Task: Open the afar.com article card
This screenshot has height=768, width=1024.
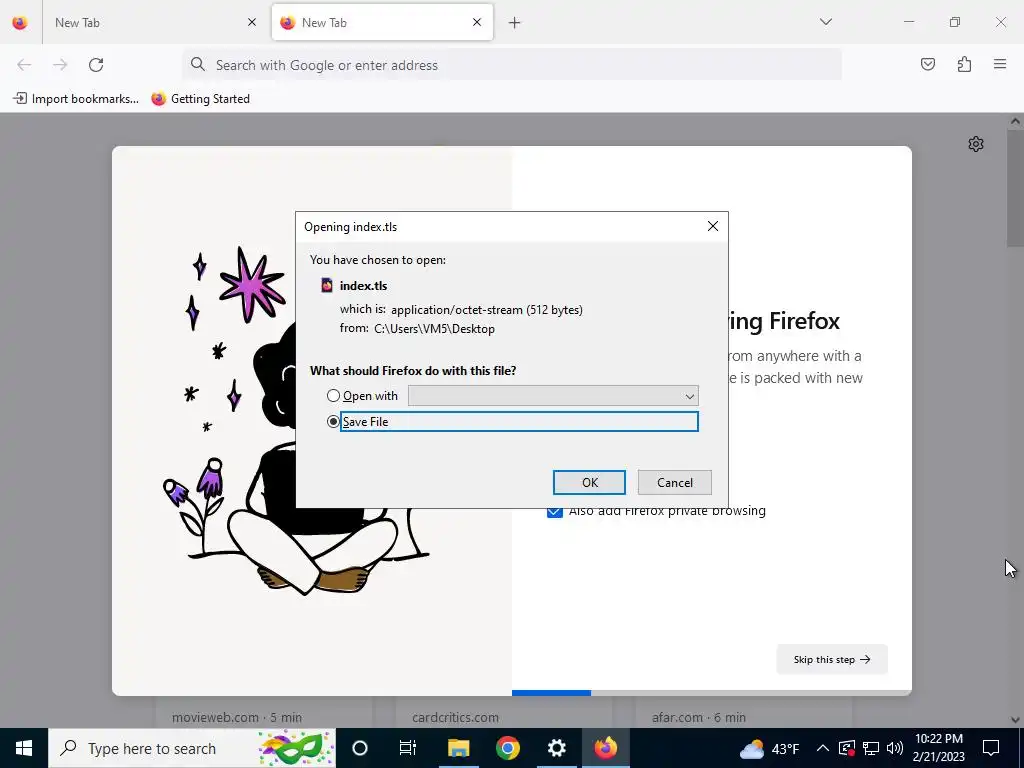Action: [744, 712]
